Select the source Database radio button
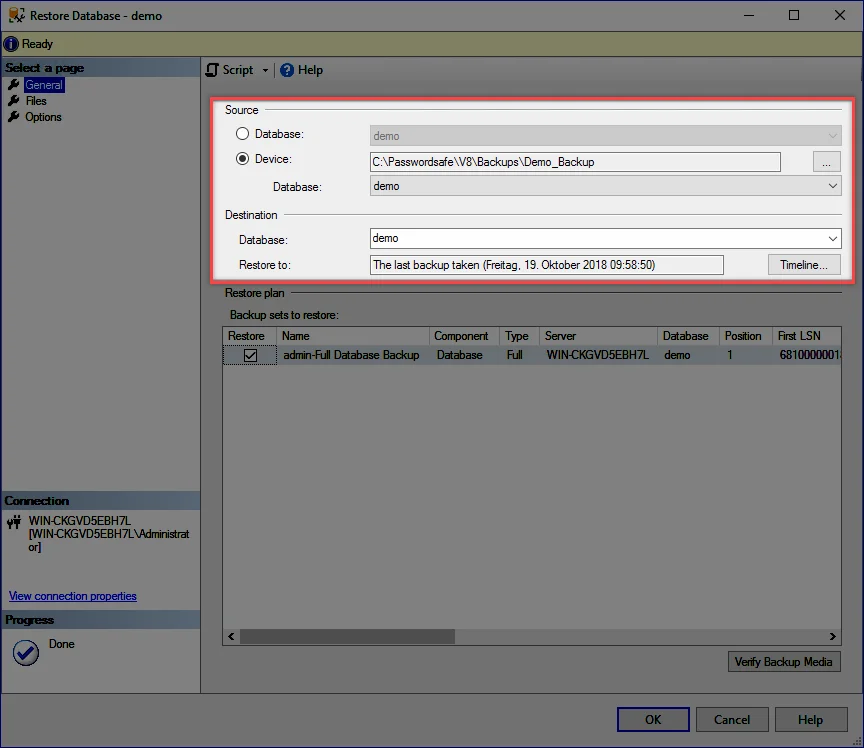This screenshot has width=864, height=748. [242, 134]
